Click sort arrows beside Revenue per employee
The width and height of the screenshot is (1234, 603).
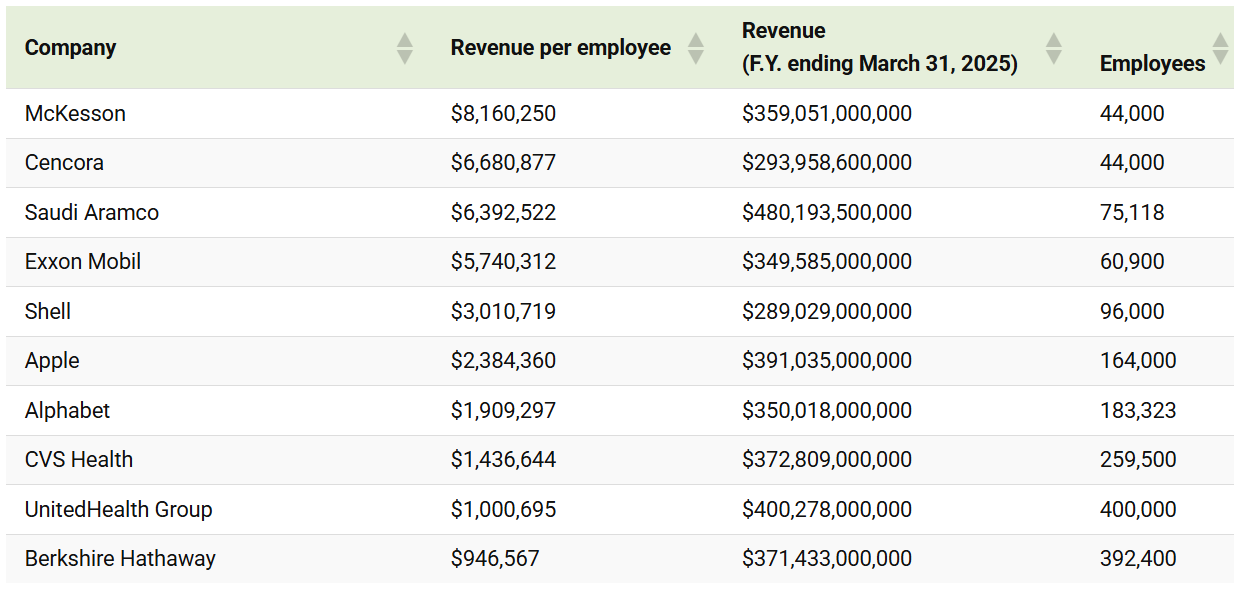tap(695, 48)
